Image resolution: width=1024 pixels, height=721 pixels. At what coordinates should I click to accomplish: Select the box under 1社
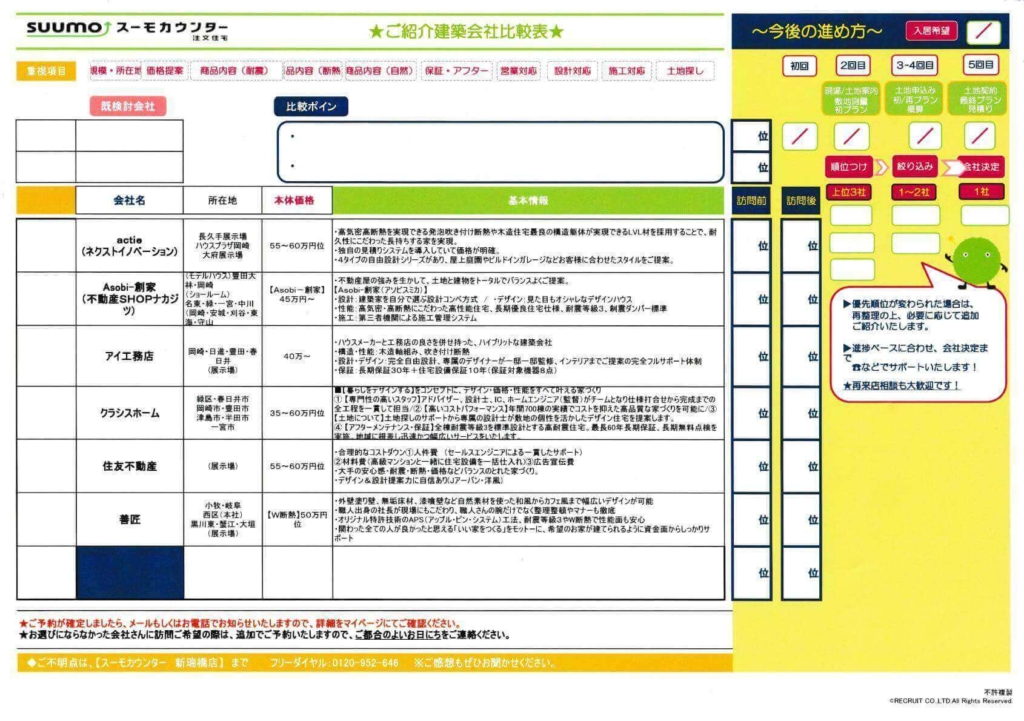984,215
